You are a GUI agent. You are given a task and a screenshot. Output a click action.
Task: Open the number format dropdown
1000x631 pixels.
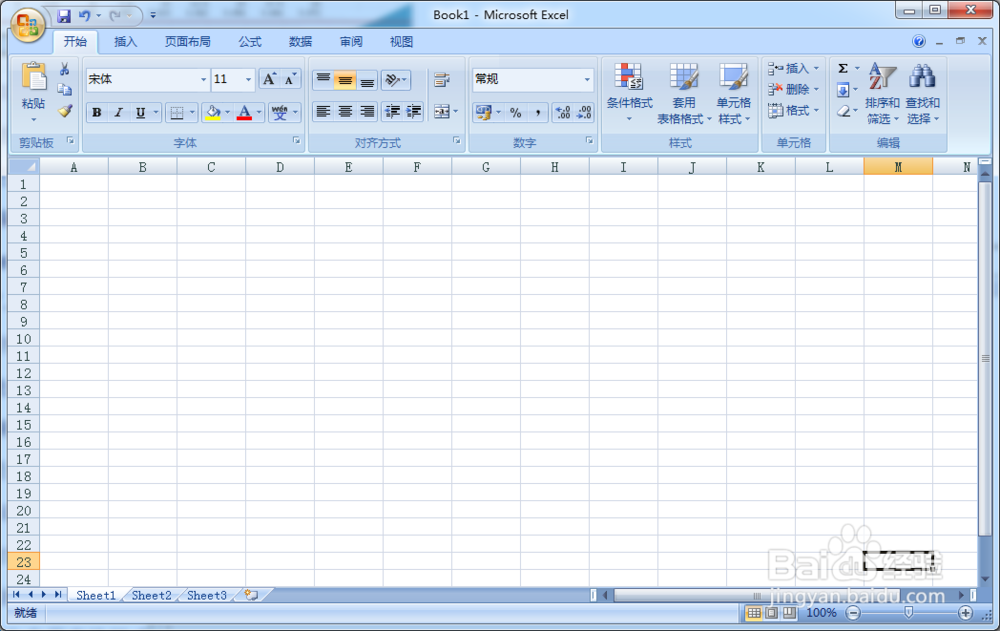[587, 80]
